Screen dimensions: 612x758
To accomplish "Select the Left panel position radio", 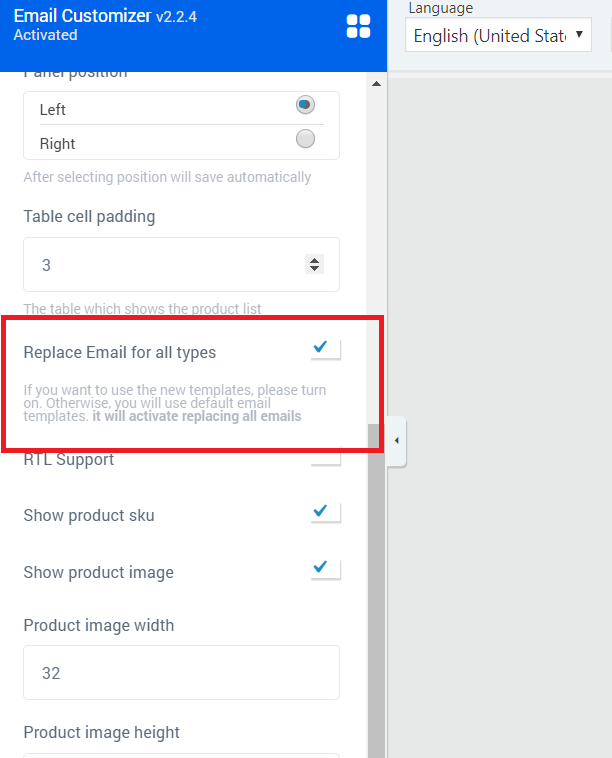I will click(305, 104).
